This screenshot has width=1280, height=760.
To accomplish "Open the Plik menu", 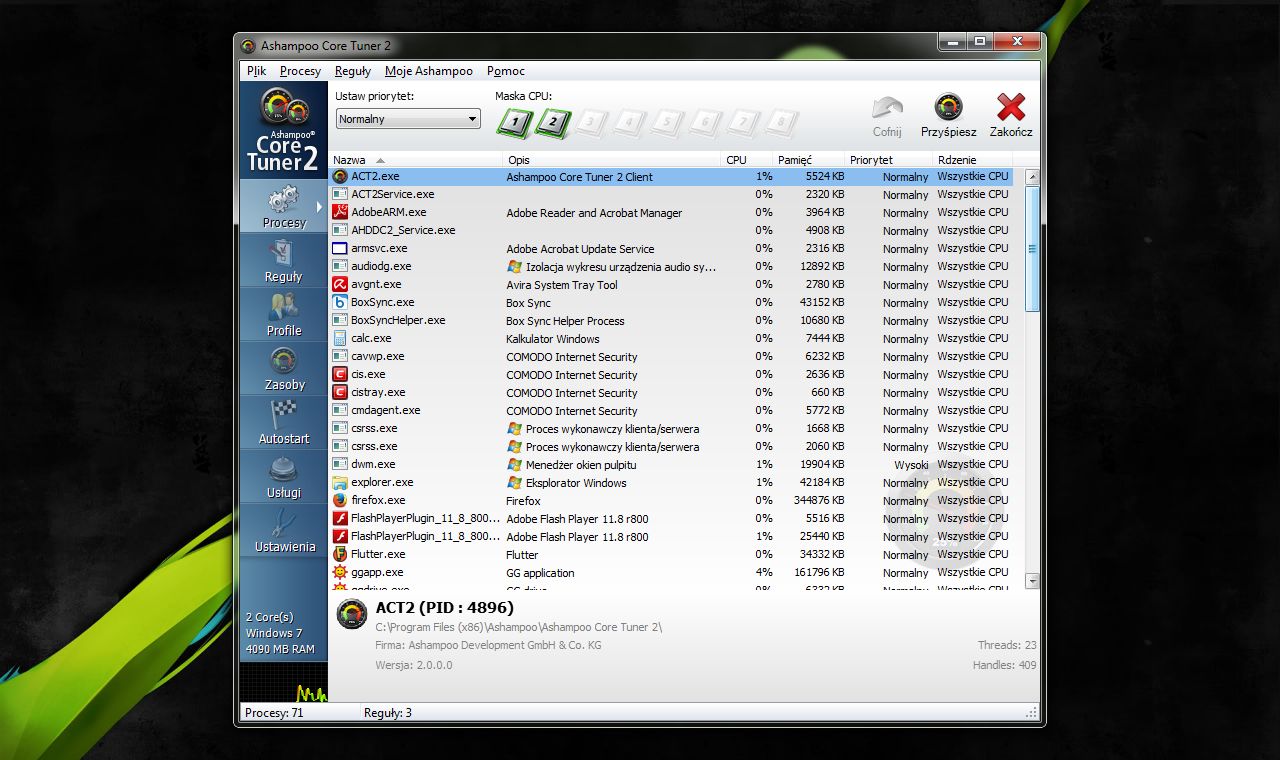I will (257, 71).
